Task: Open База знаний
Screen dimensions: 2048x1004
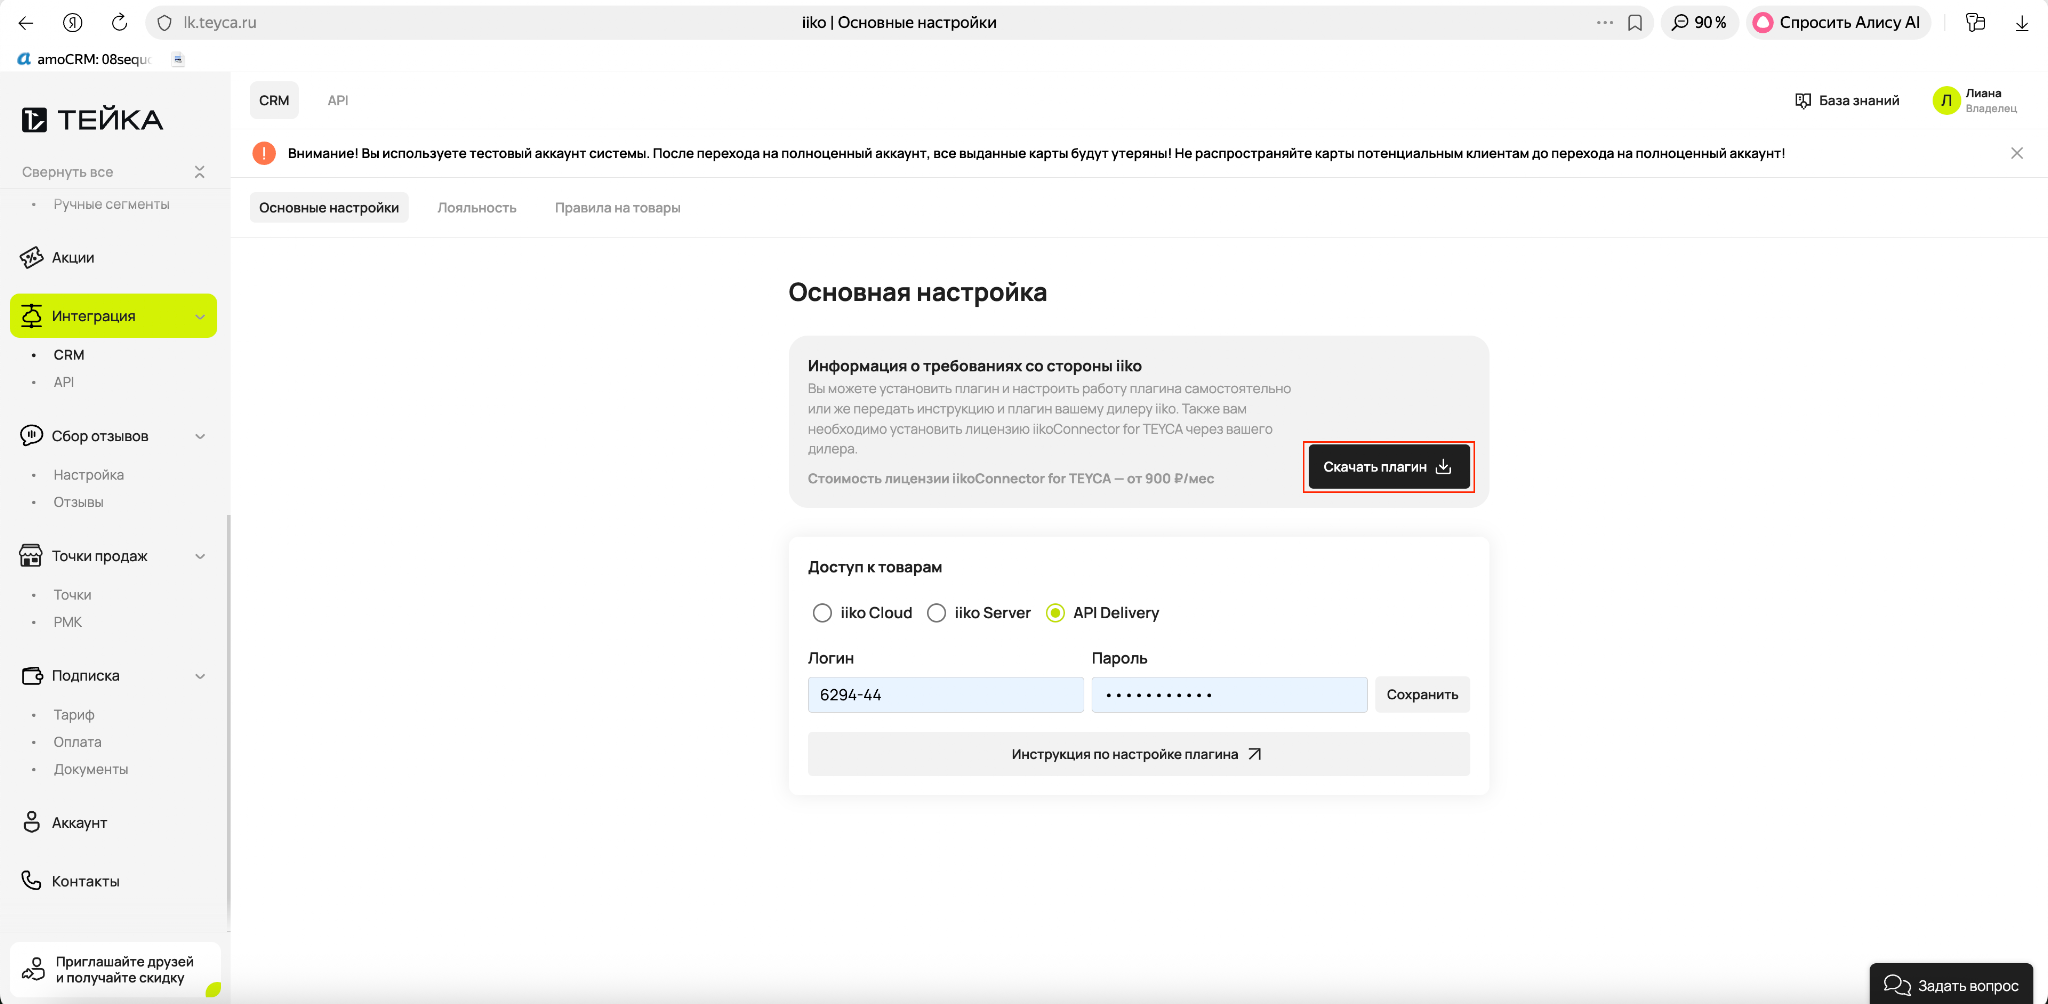Action: (x=1847, y=100)
